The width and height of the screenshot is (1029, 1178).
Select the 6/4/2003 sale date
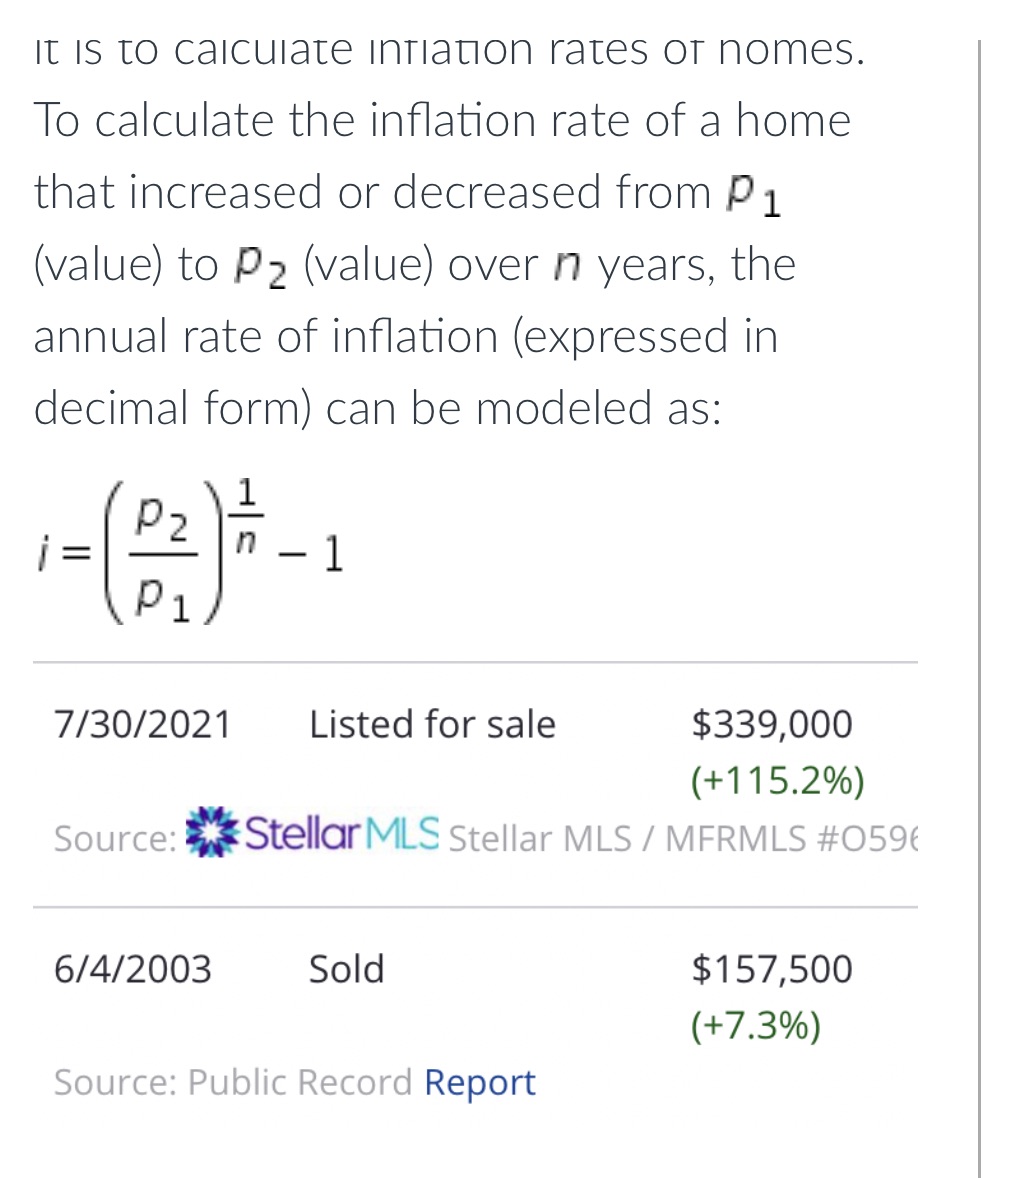pyautogui.click(x=133, y=968)
